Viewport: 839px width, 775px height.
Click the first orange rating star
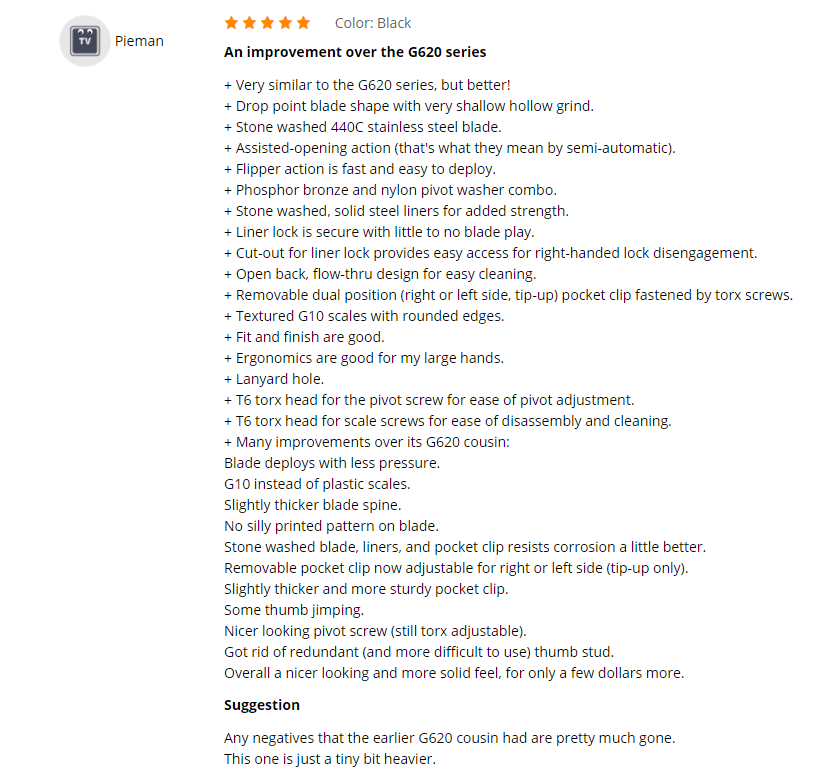coord(231,23)
